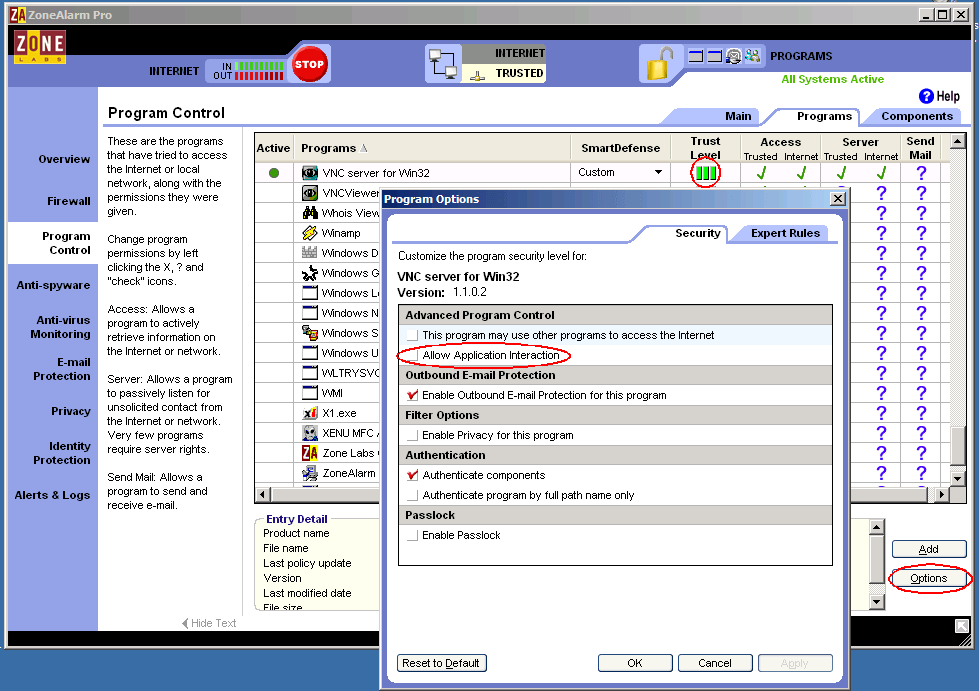Screen dimensions: 979x691
Task: Open Alerts & Logs section
Action: [x=52, y=495]
